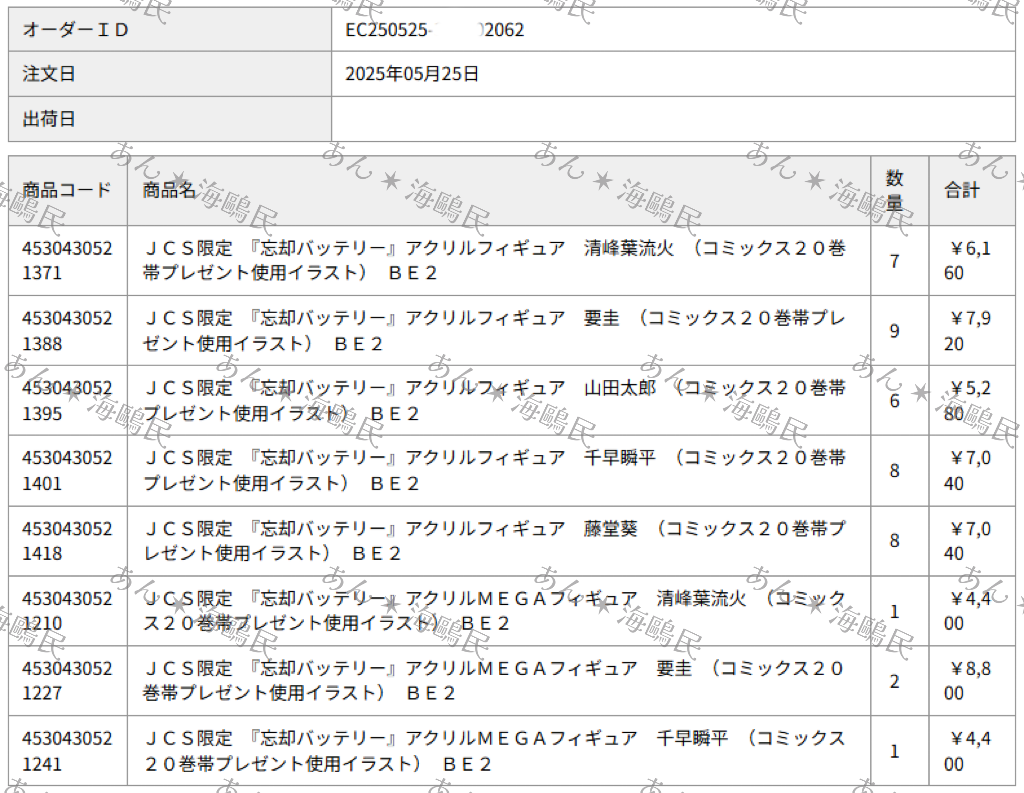Screen dimensions: 1024x793
Task: Click the total ¥7,920
Action: (x=968, y=331)
